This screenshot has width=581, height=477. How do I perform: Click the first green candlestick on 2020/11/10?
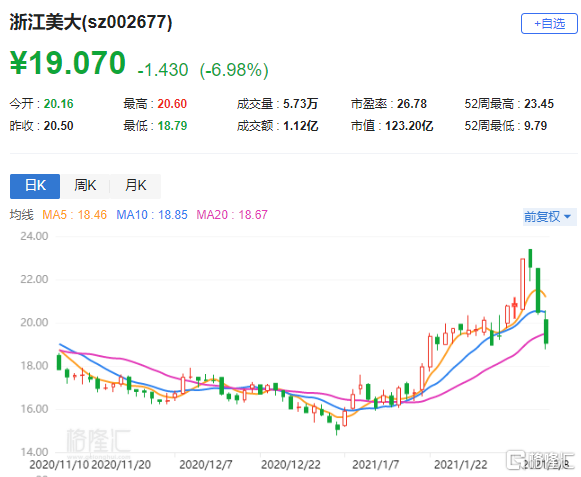point(59,362)
